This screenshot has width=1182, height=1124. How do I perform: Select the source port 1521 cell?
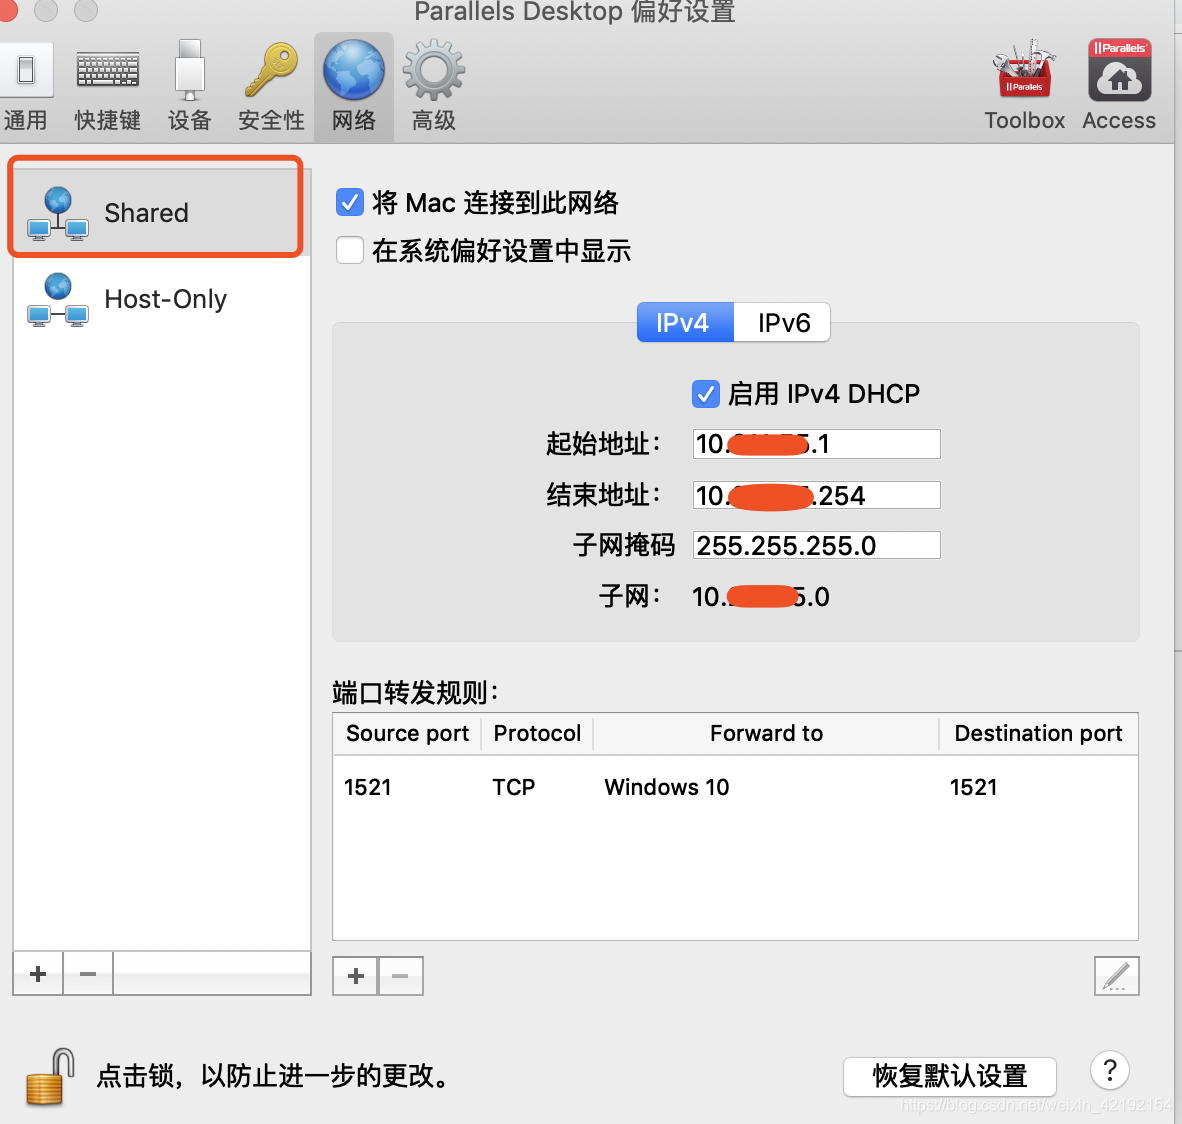[x=368, y=787]
